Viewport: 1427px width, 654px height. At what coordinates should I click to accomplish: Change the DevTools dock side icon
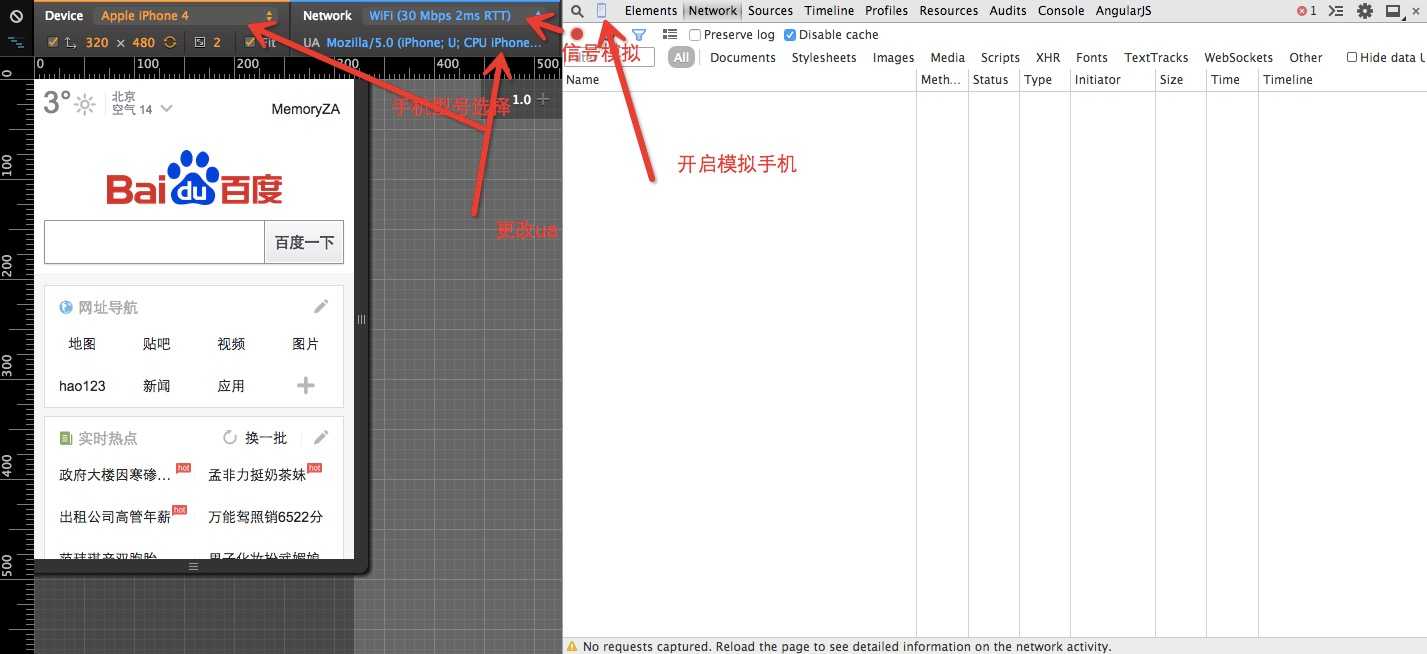[1394, 11]
